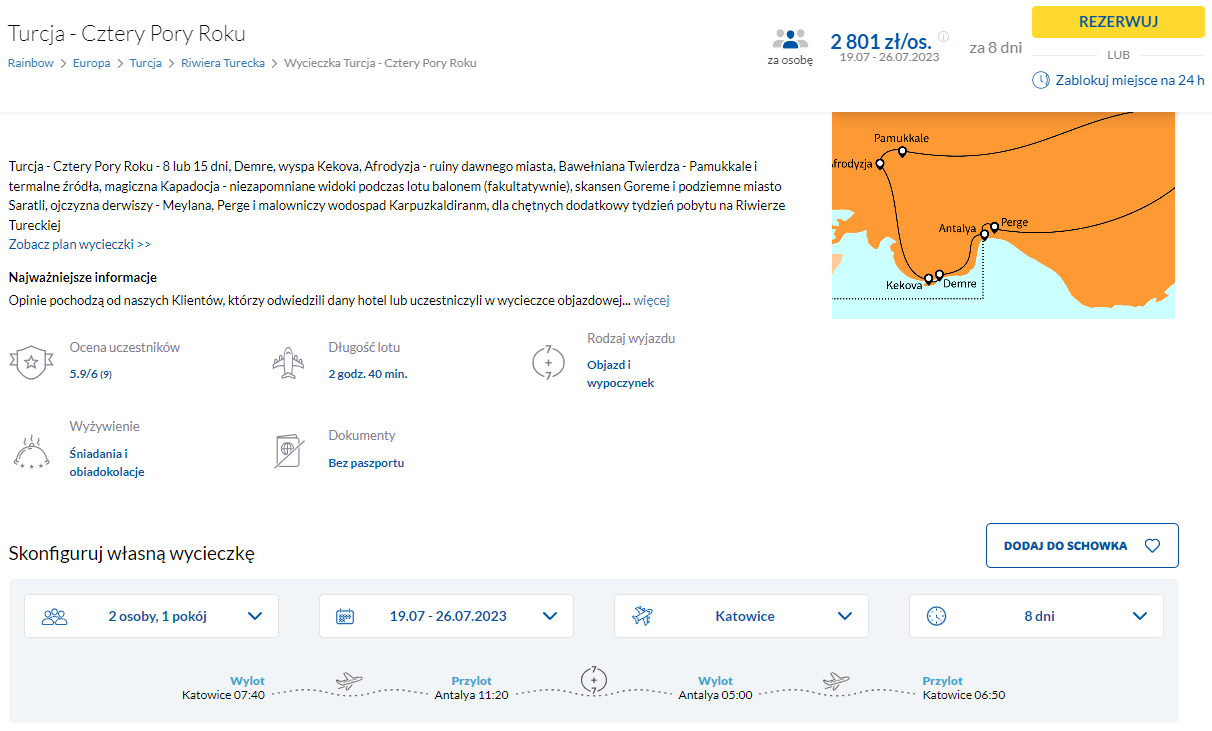
Task: Go to Rainbow breadcrumb home link
Action: point(31,63)
